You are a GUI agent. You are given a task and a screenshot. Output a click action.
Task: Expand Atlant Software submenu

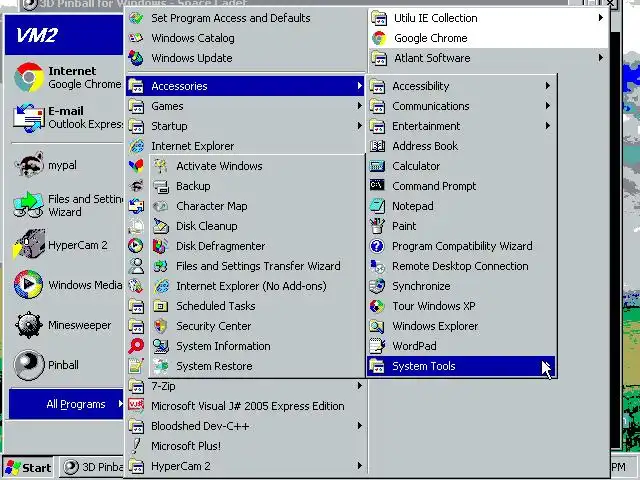pyautogui.click(x=488, y=58)
